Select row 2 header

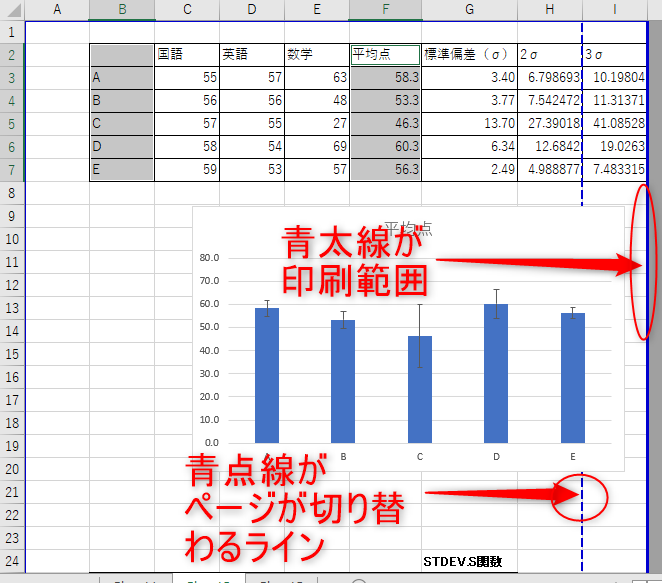click(12, 55)
